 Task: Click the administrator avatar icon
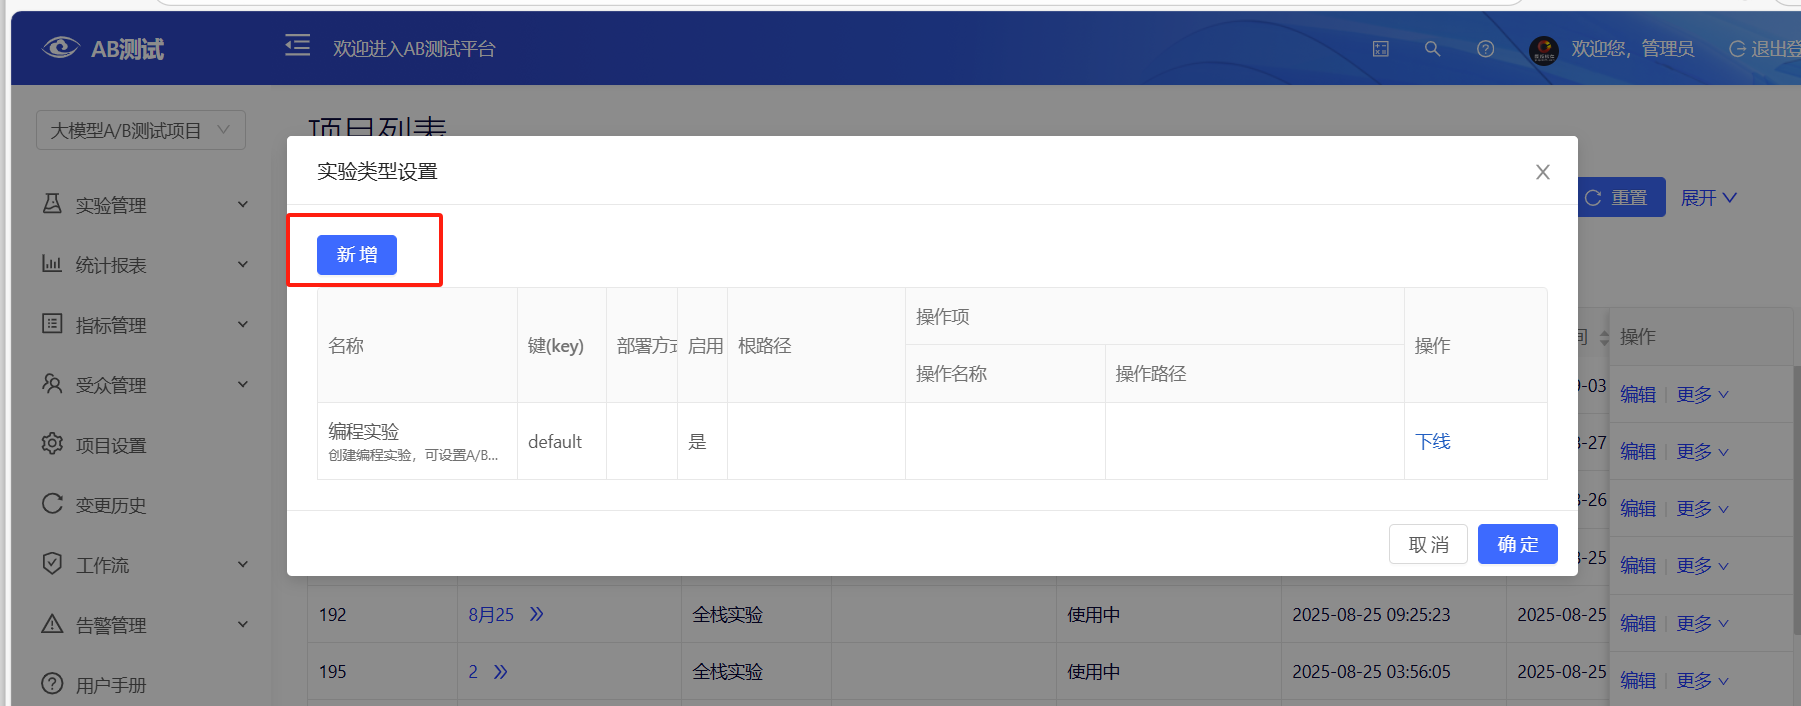[1543, 49]
